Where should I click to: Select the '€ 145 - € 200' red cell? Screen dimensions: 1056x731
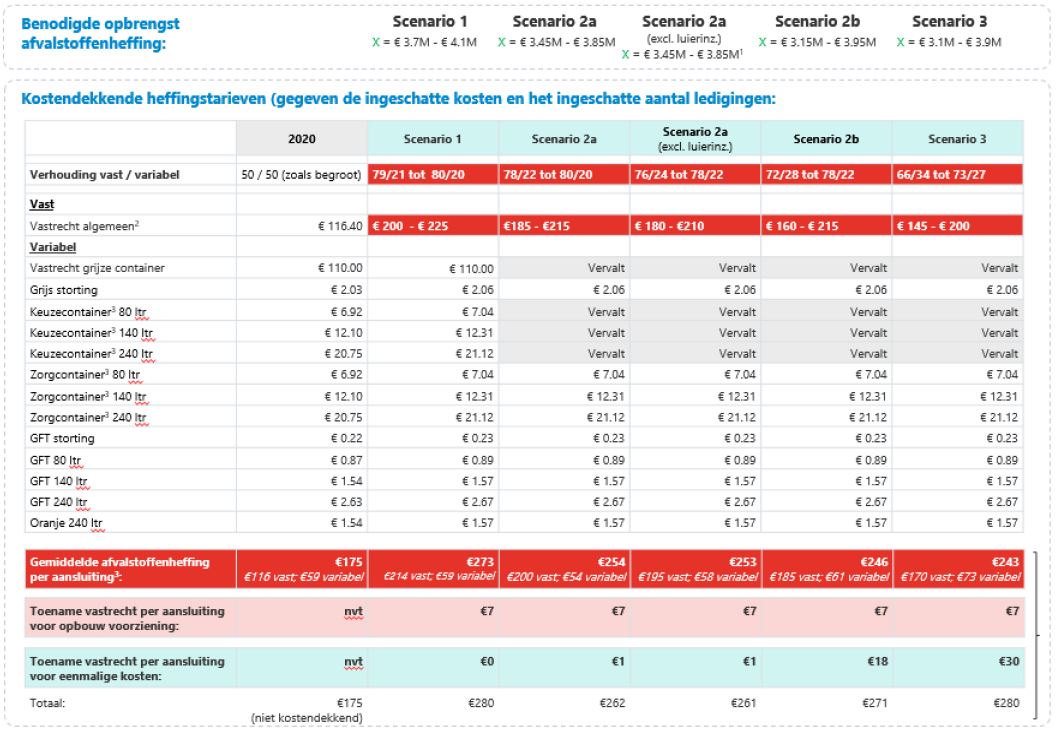[x=956, y=226]
